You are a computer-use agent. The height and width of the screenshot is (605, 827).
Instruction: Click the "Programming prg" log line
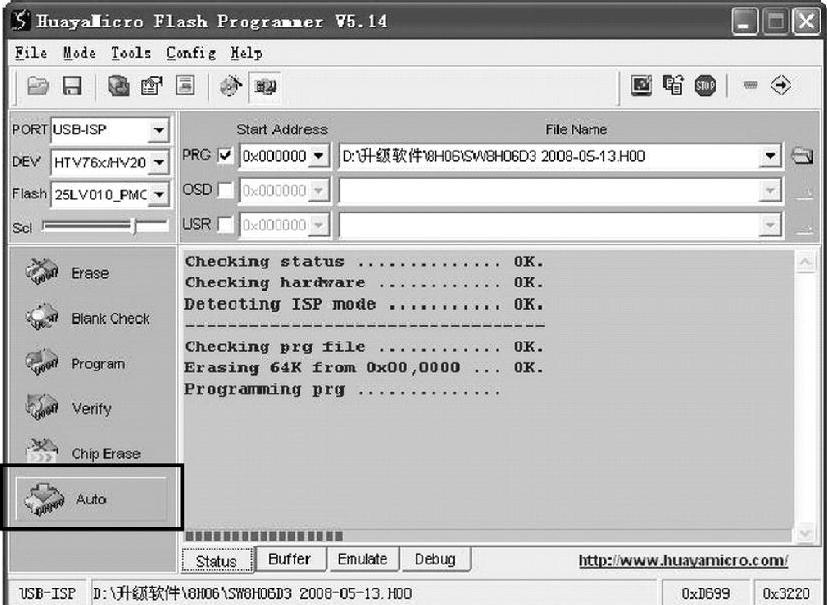[x=342, y=390]
